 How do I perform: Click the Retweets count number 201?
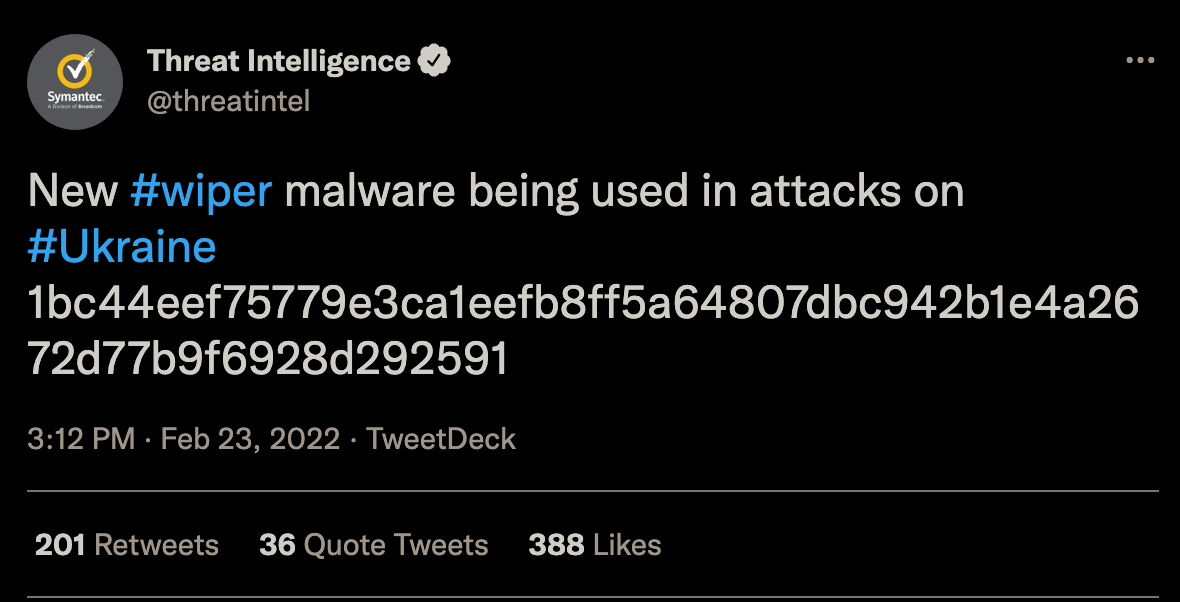point(60,545)
